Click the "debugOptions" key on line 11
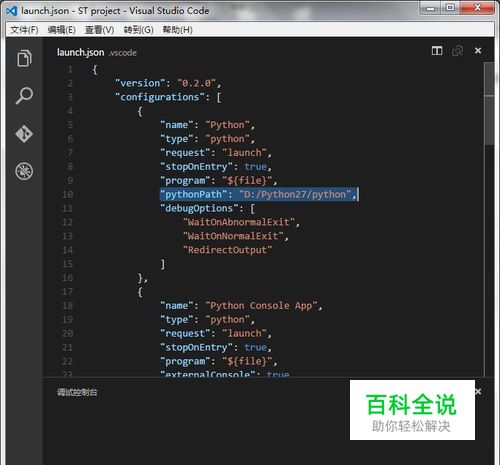500x465 pixels. pos(199,208)
